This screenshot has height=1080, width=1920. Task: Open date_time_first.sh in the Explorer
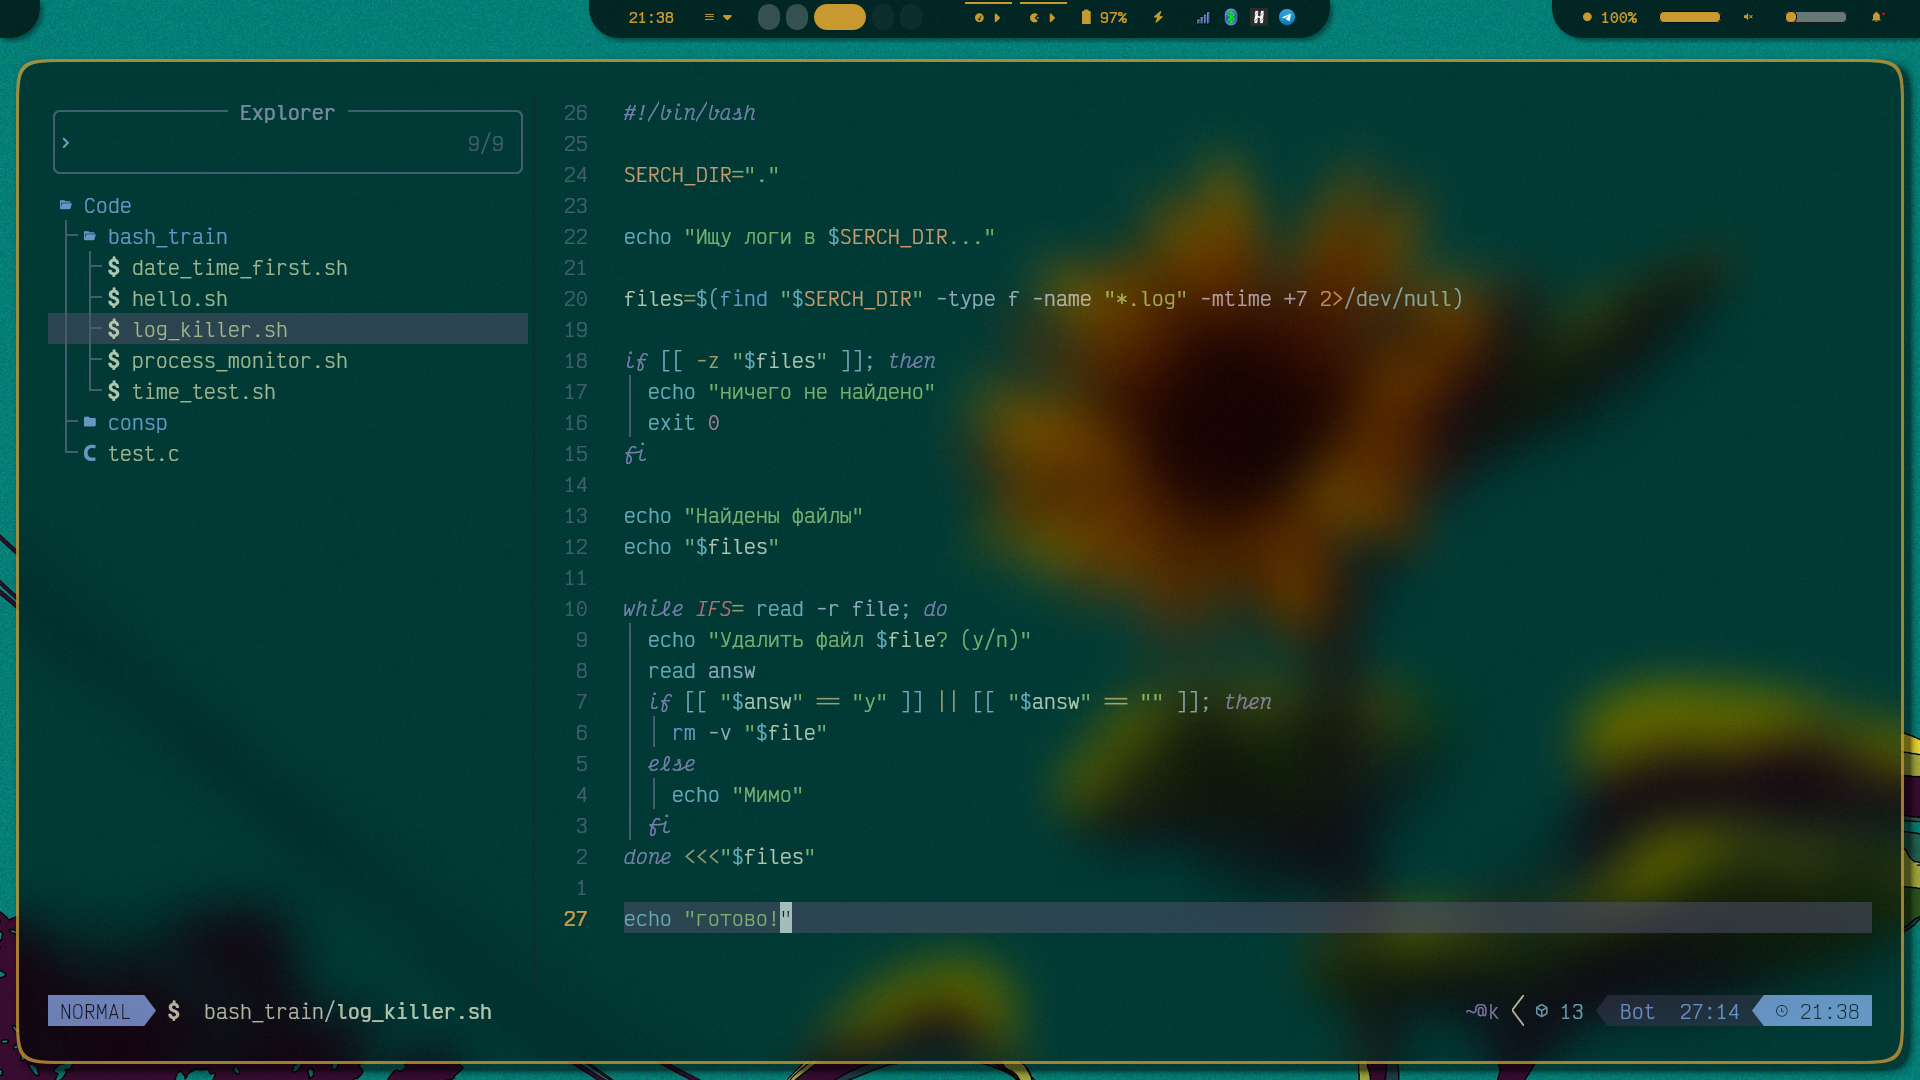click(x=240, y=267)
